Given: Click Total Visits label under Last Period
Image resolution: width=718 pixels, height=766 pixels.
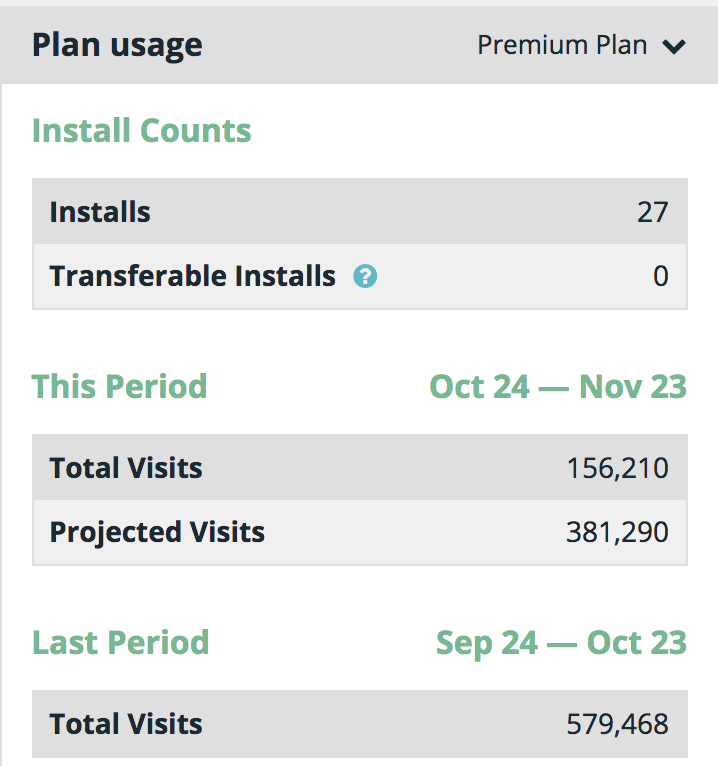Looking at the screenshot, I should coord(126,724).
